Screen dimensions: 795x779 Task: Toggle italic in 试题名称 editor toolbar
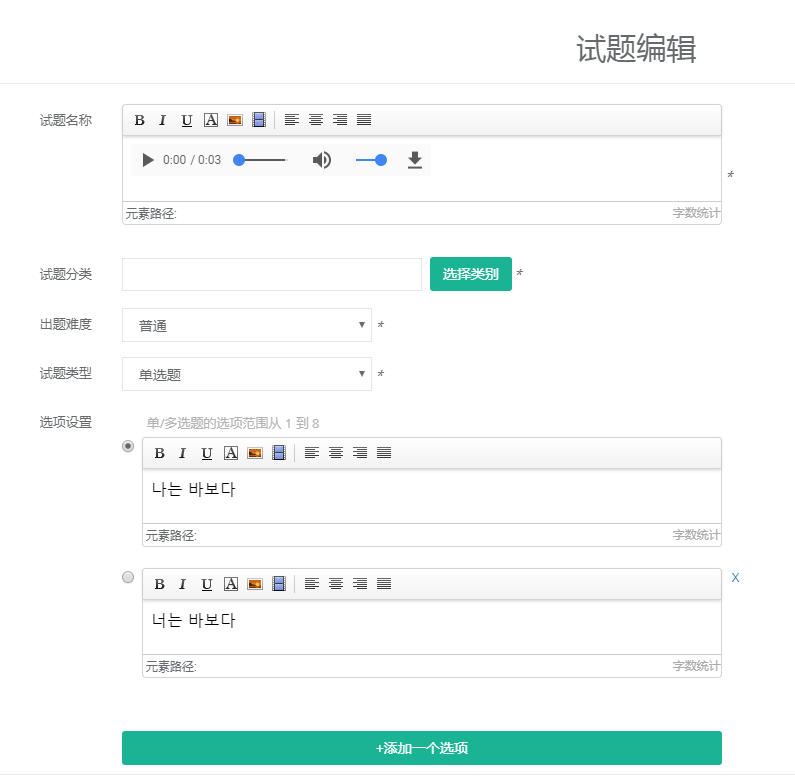(x=162, y=120)
